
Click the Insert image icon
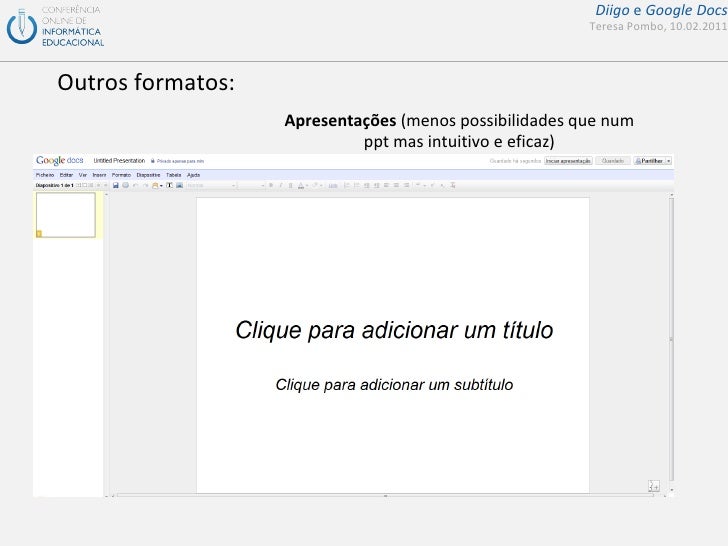click(179, 185)
